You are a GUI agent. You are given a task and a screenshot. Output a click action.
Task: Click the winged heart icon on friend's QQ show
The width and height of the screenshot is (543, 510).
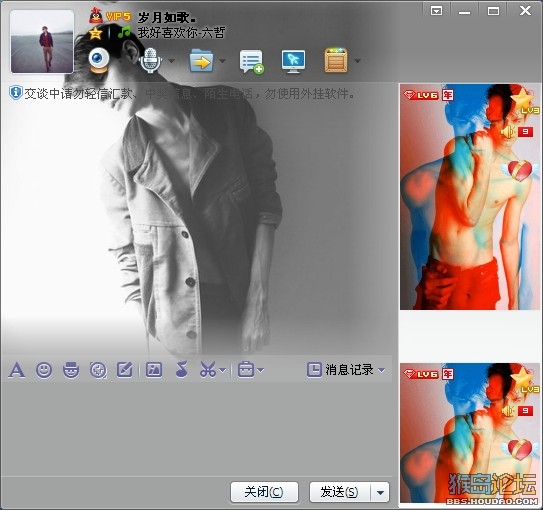tap(519, 170)
